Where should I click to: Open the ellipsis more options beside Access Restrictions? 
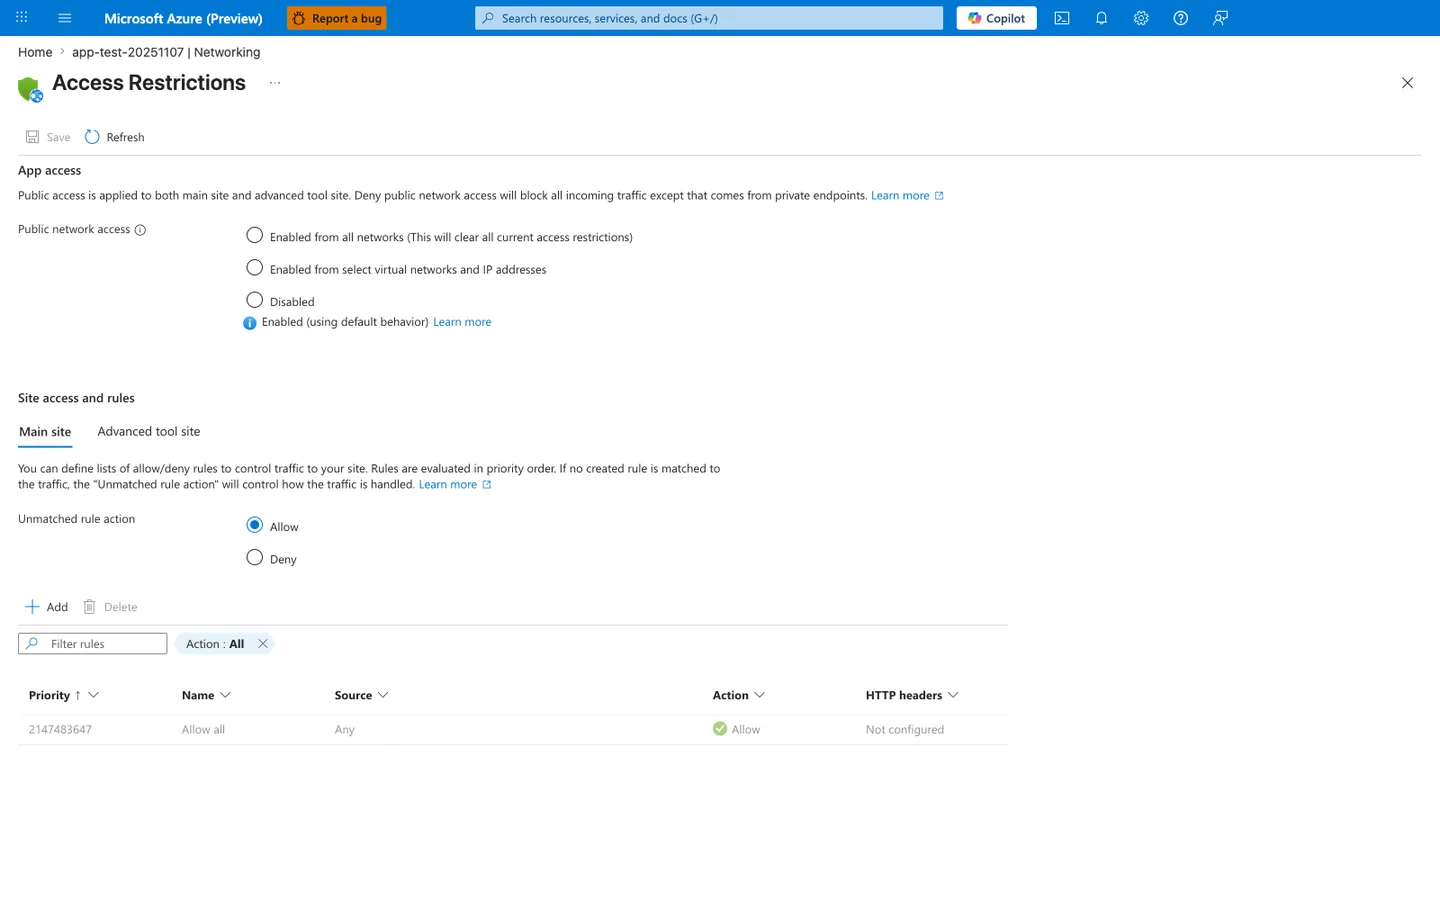point(275,83)
